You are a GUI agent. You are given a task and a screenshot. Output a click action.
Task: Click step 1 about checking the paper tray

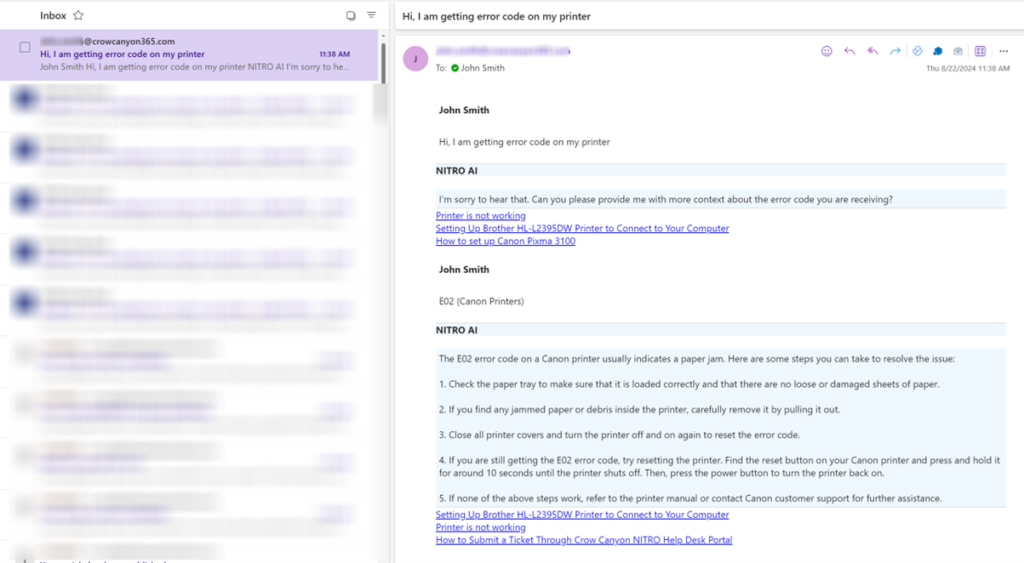click(x=689, y=384)
